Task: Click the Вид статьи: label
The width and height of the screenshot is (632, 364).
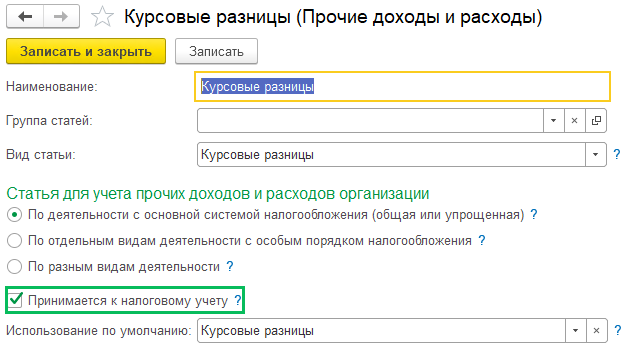Action: click(x=41, y=154)
